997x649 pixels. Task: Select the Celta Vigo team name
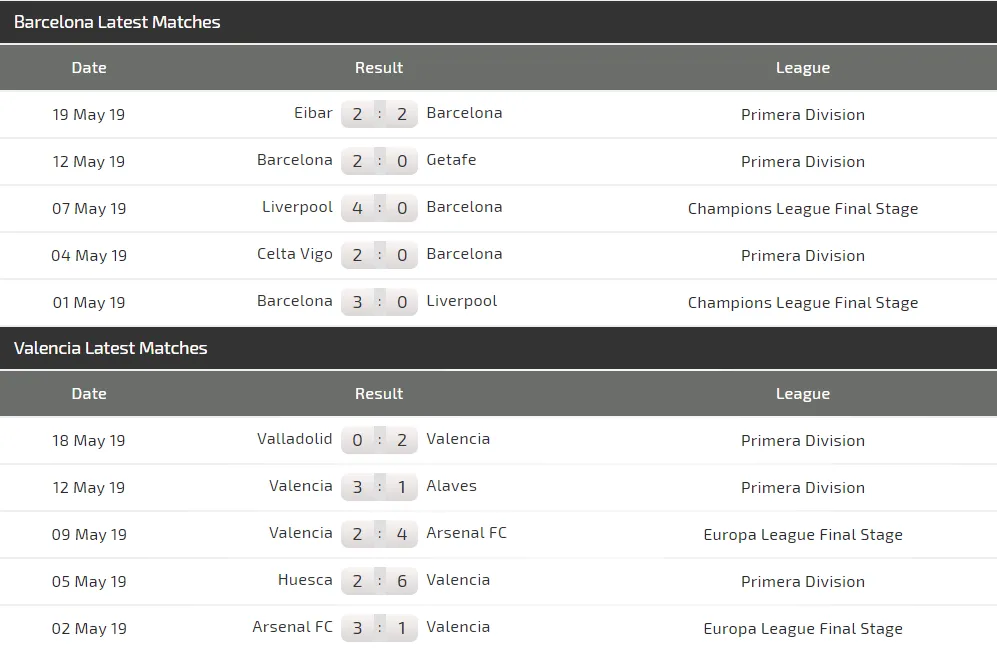294,254
